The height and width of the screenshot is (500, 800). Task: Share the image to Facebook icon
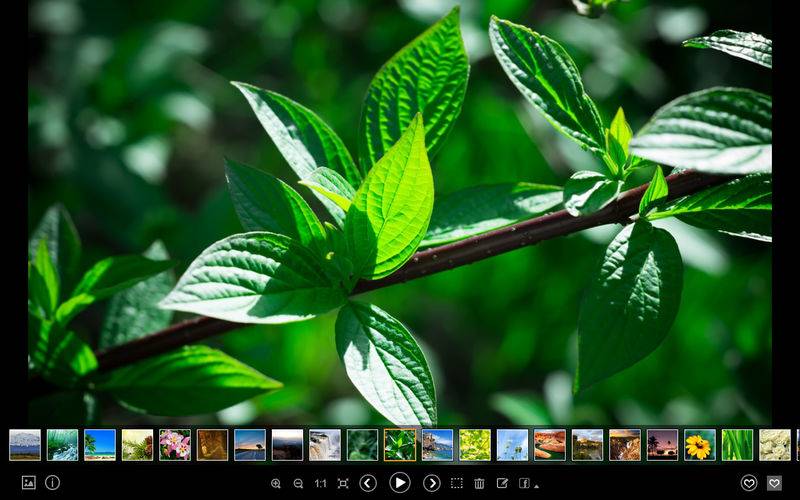(524, 483)
